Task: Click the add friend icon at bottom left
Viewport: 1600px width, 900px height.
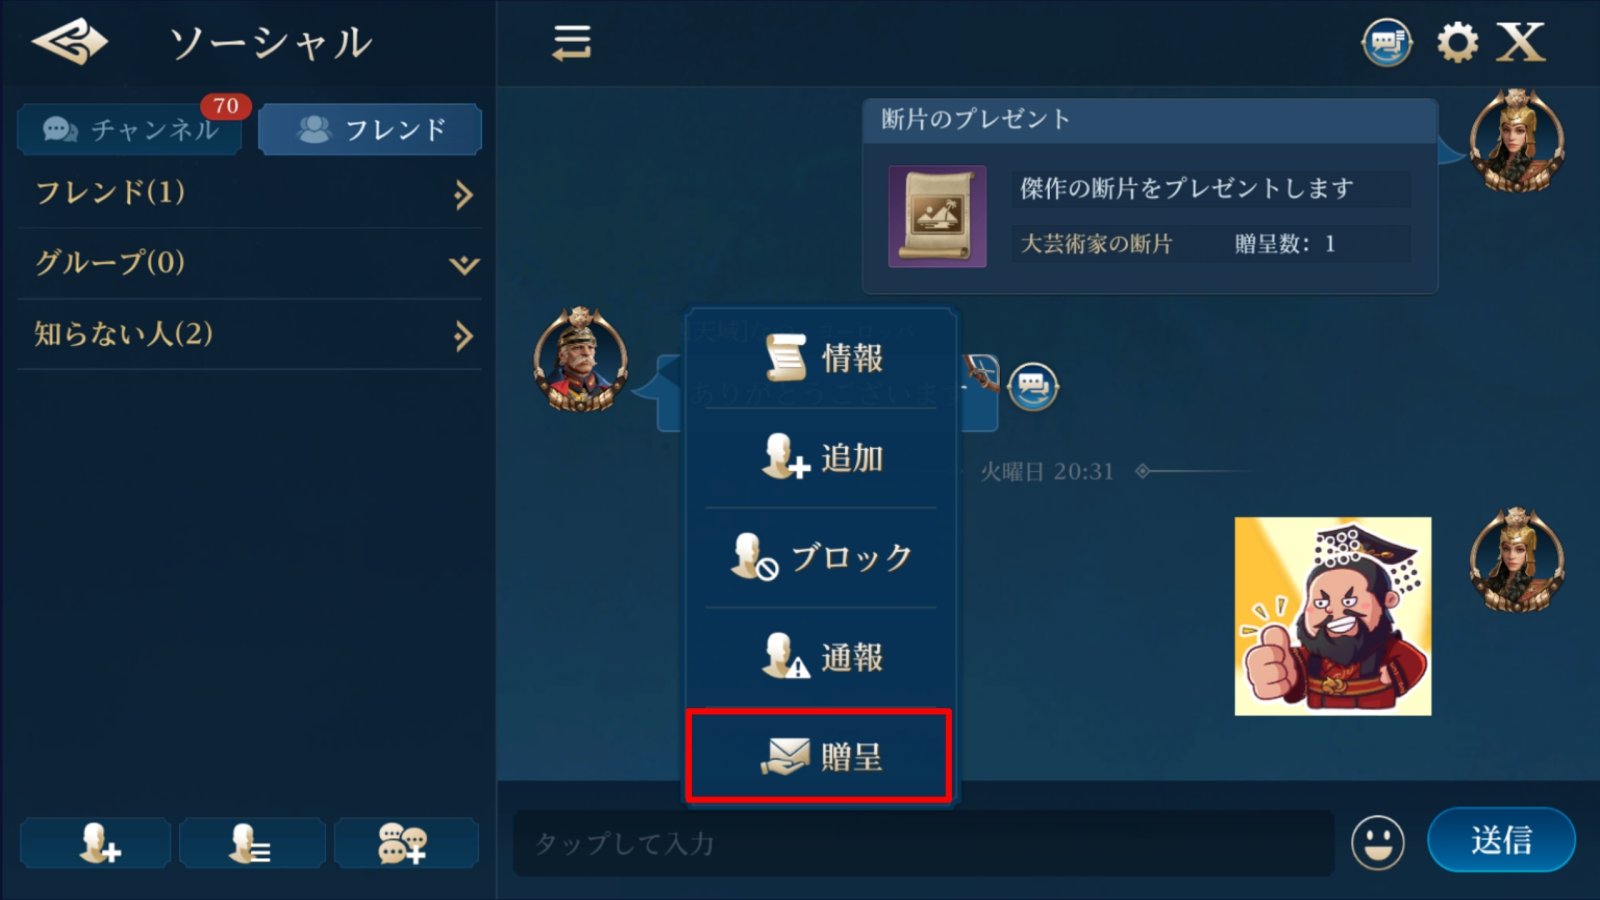Action: click(96, 842)
